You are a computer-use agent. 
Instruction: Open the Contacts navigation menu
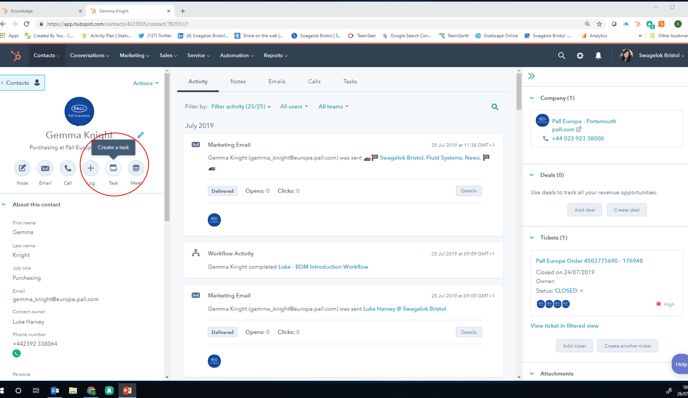[47, 56]
